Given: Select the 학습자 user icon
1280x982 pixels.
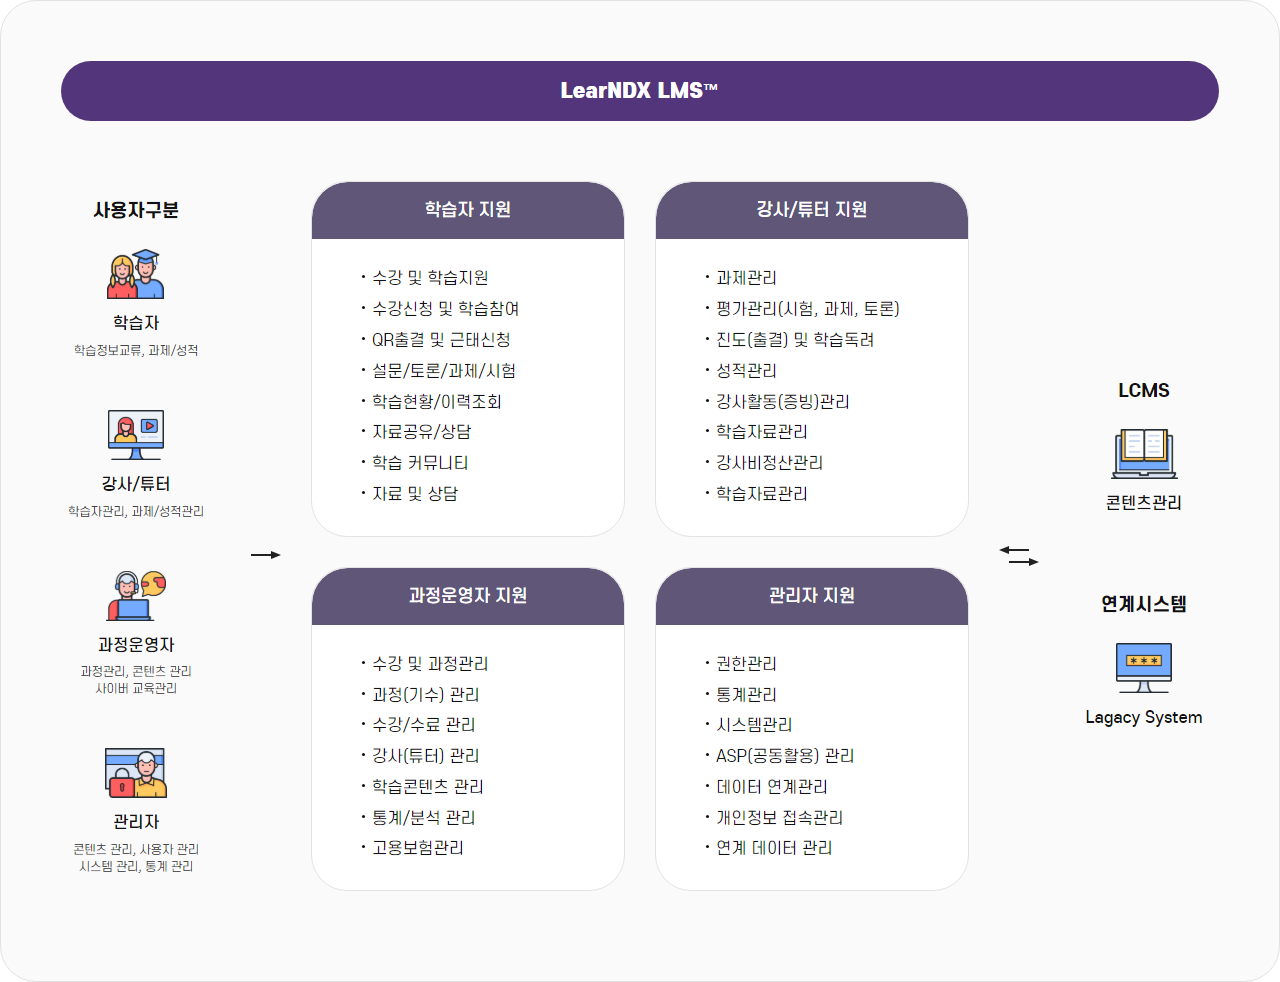Looking at the screenshot, I should [133, 273].
